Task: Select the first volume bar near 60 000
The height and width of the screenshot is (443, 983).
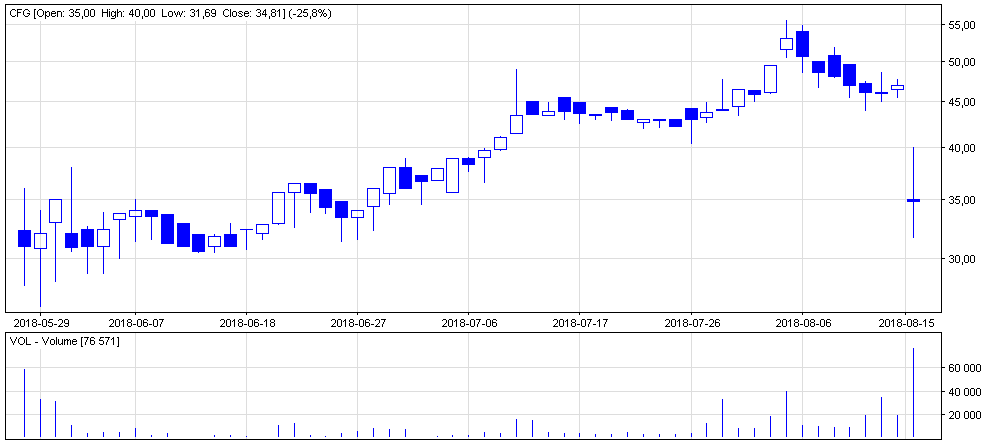Action: click(24, 403)
